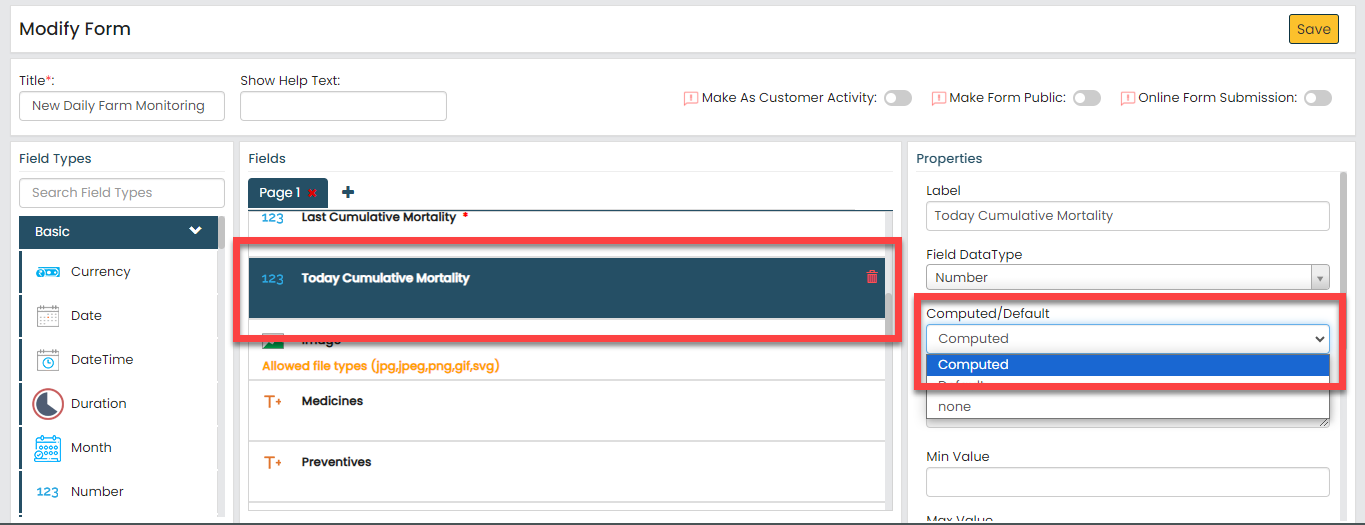Enable Make As Customer Activity toggle
The height and width of the screenshot is (525, 1365).
click(x=897, y=98)
